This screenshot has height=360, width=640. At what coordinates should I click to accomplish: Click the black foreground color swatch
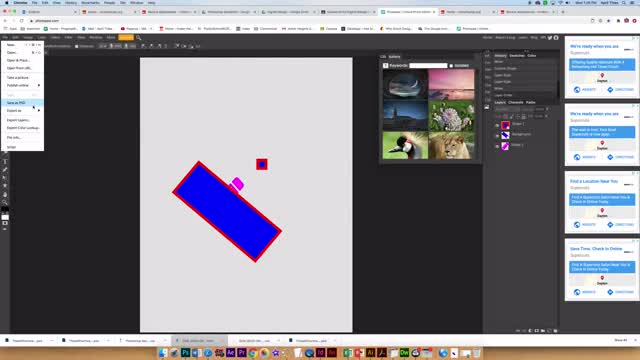(x=4, y=210)
